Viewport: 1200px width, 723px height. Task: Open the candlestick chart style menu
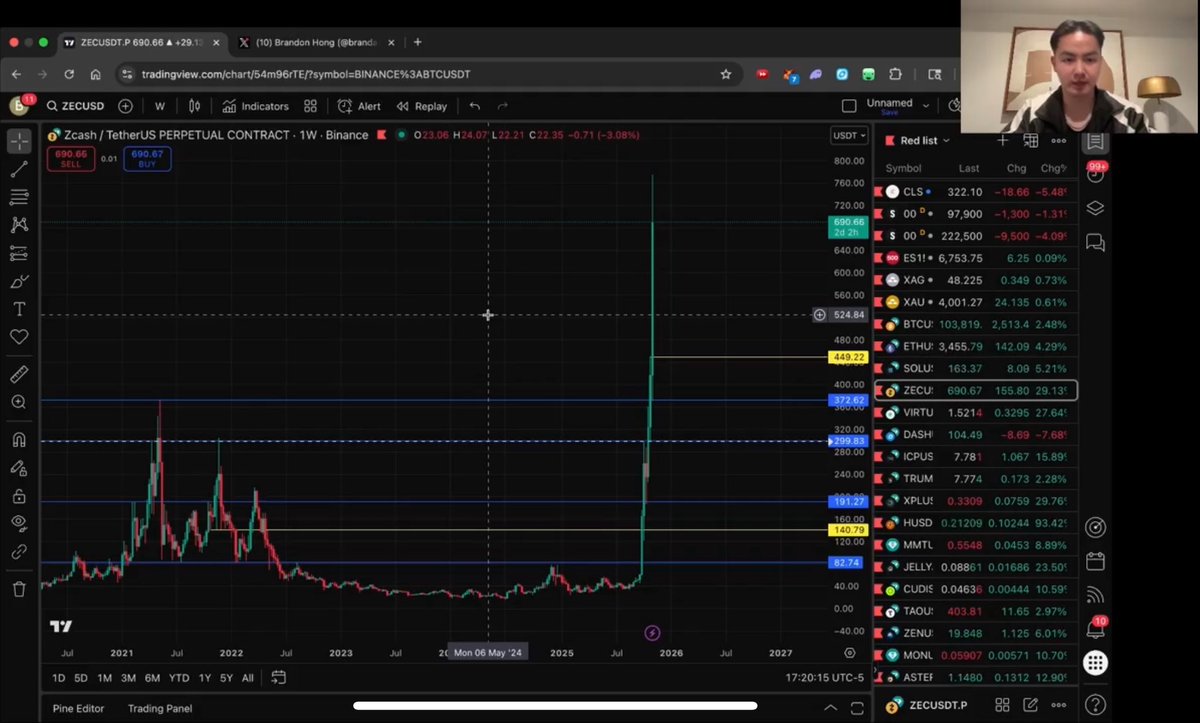[x=195, y=106]
